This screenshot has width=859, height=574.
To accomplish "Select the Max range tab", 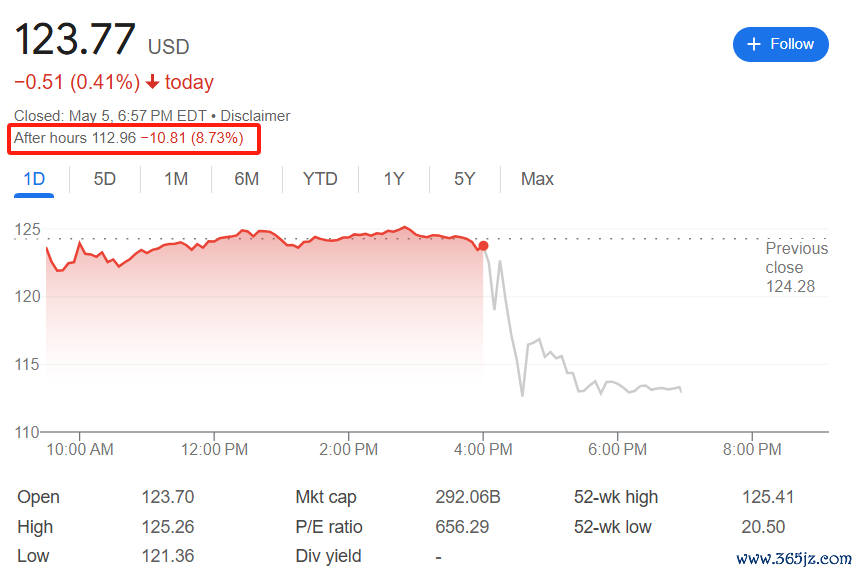I will pyautogui.click(x=537, y=179).
